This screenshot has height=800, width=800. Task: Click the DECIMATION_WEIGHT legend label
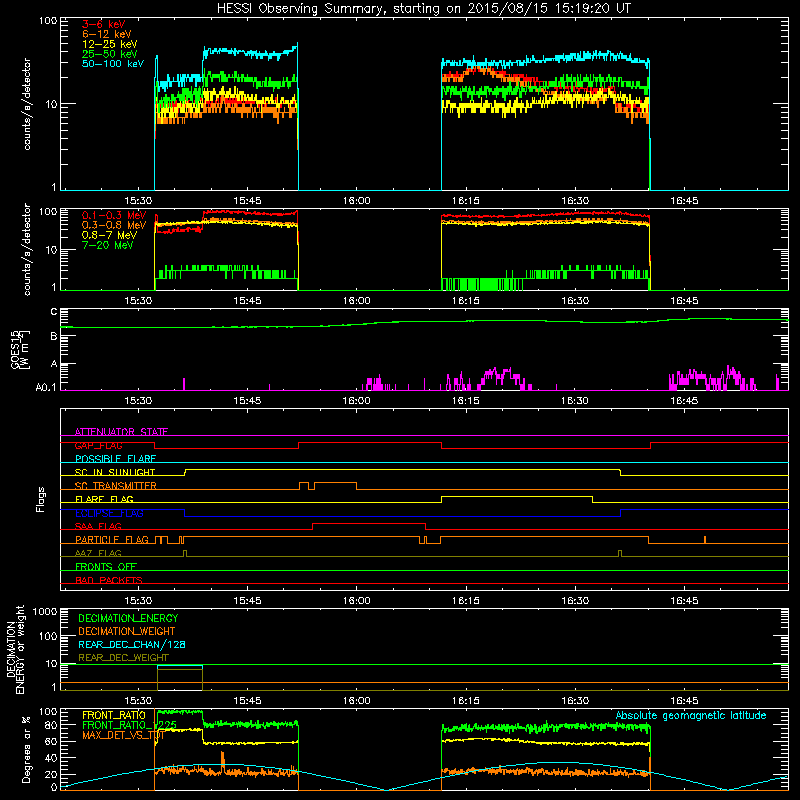coord(127,631)
